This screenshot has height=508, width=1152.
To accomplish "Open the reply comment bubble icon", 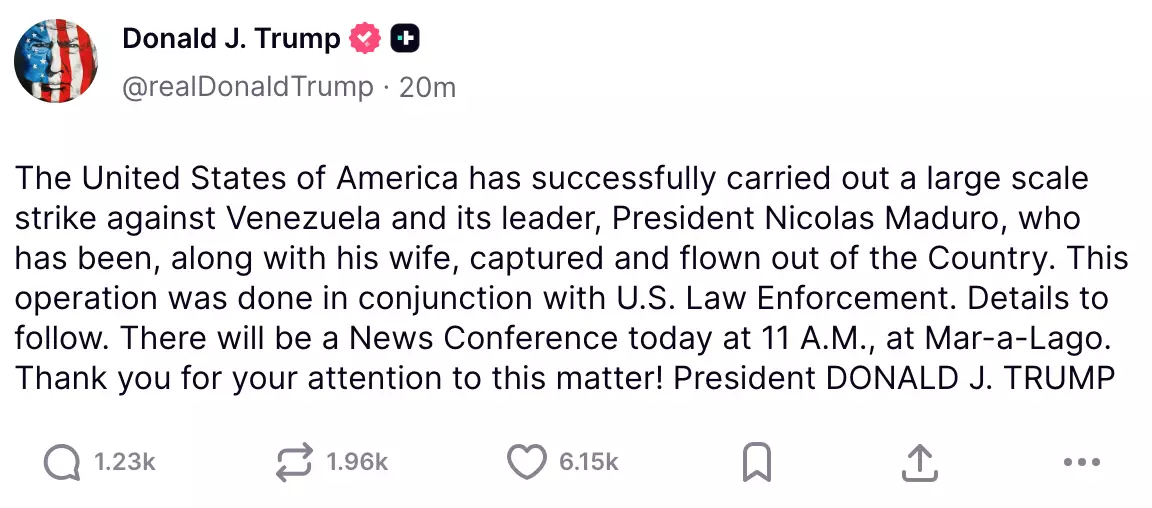I will [x=62, y=462].
